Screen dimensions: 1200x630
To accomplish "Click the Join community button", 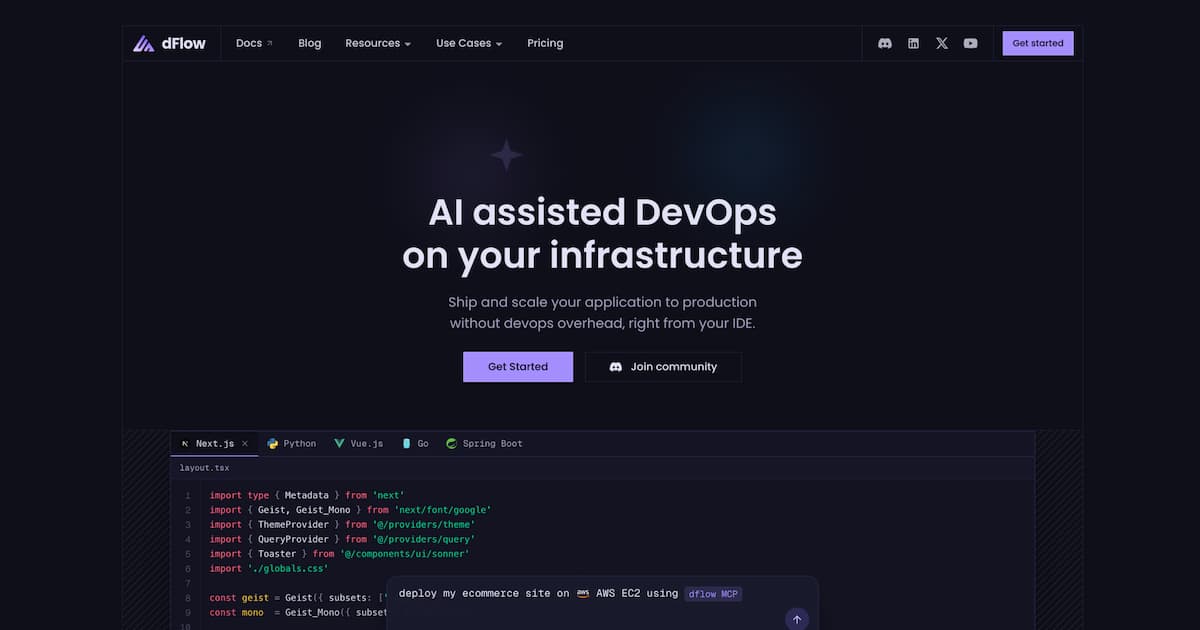I will click(663, 367).
